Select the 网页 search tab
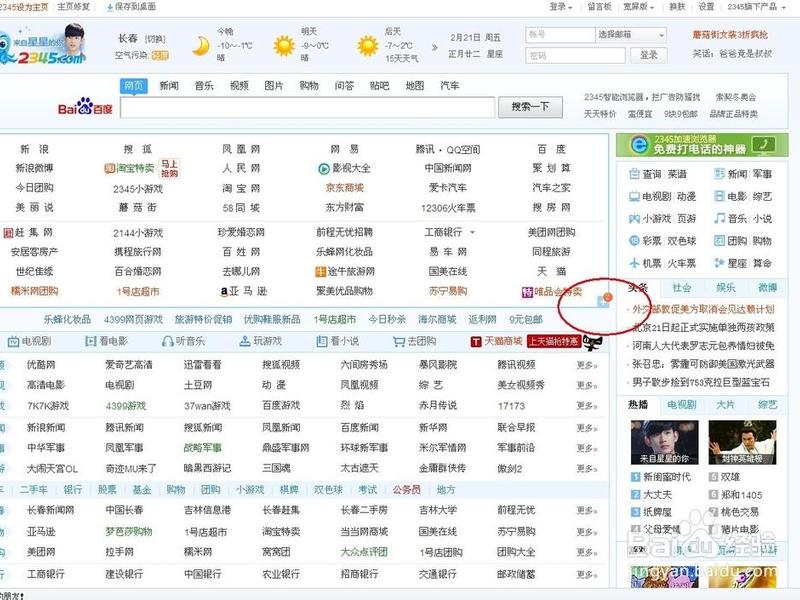The height and width of the screenshot is (600, 800). pos(134,86)
